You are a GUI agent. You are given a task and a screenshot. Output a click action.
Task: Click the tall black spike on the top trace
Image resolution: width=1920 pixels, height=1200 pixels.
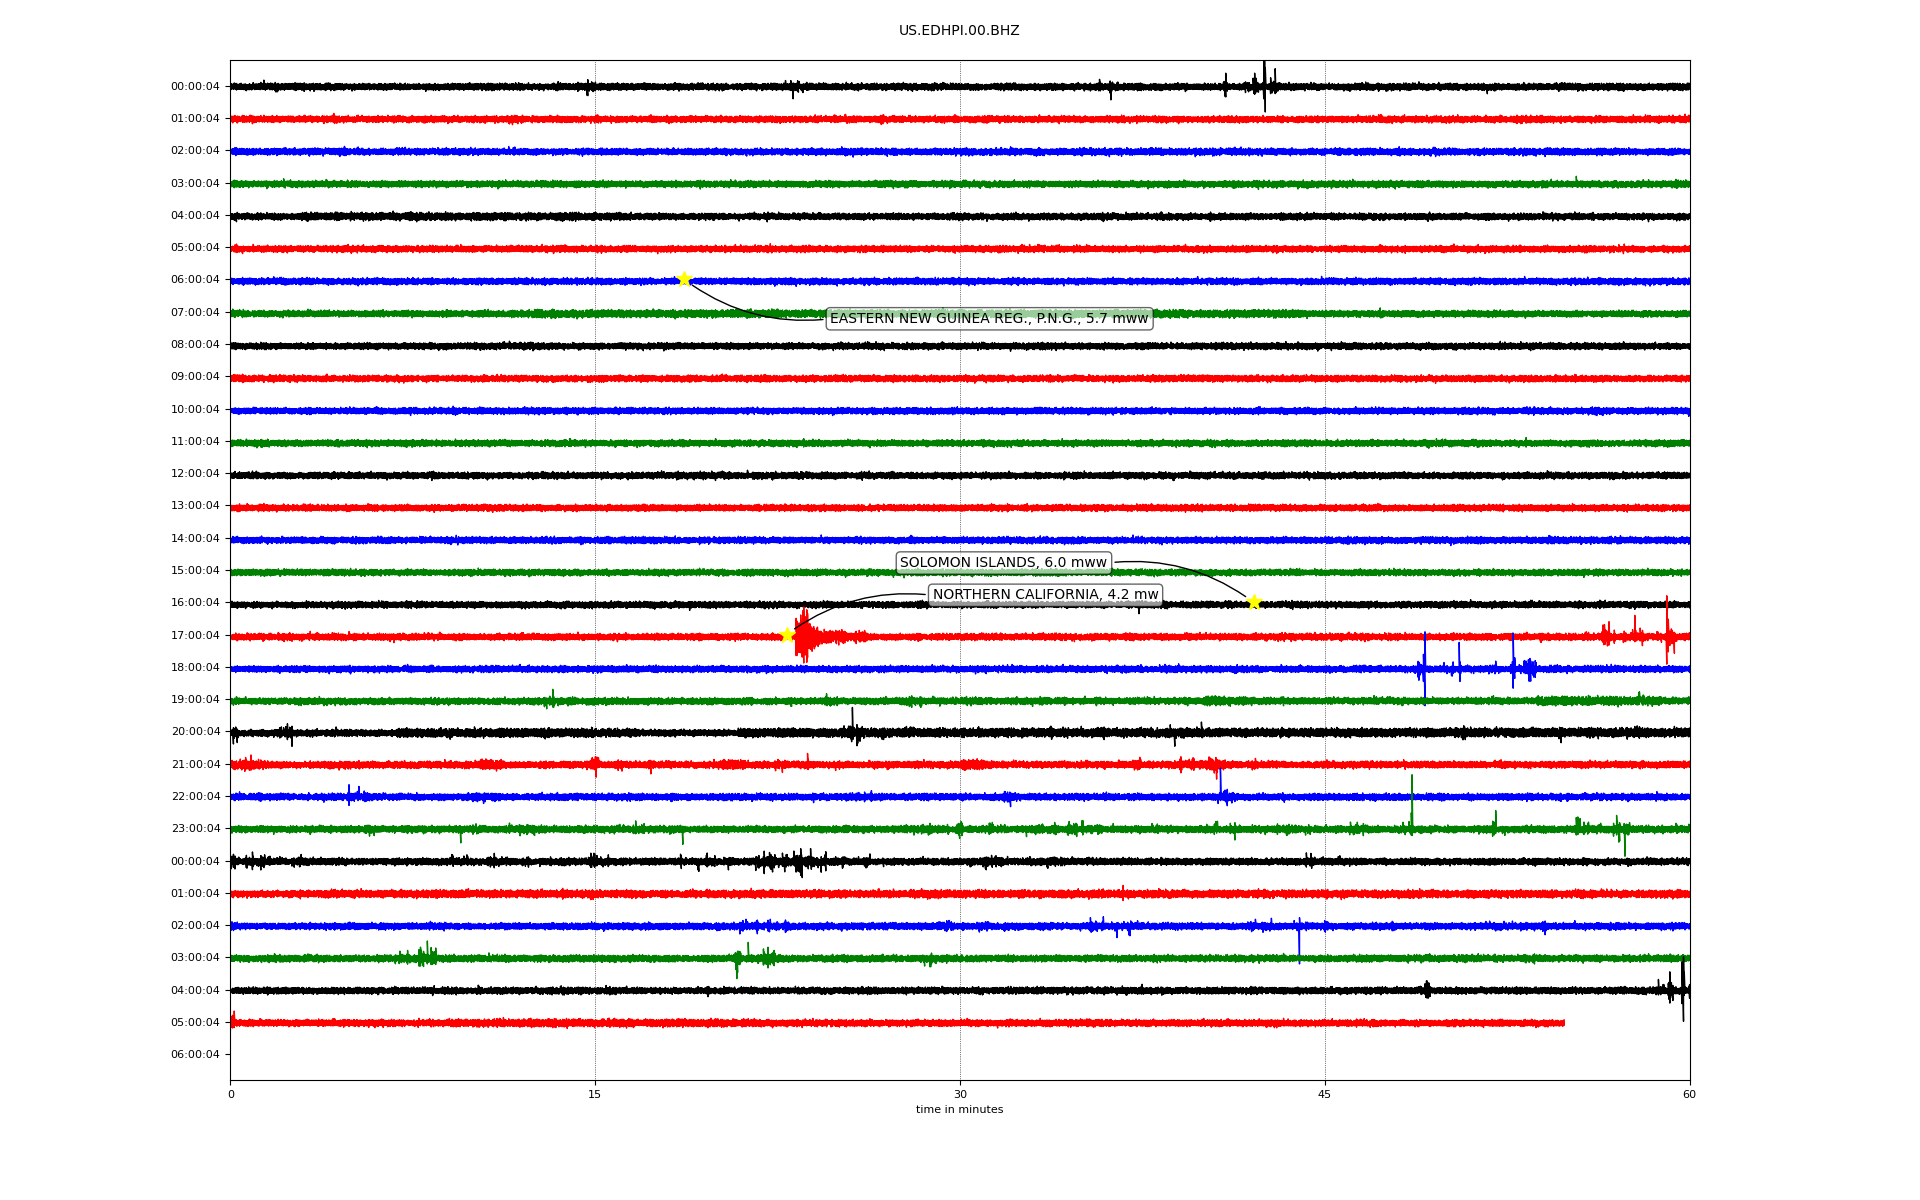click(1264, 85)
